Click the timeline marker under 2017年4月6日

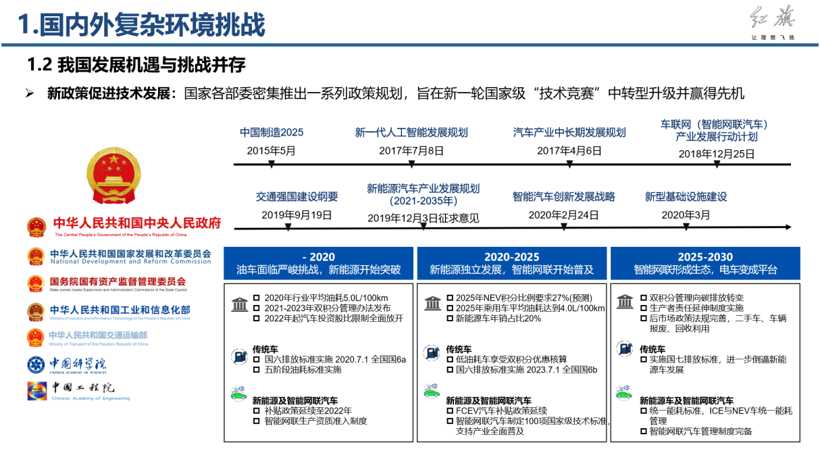click(x=570, y=164)
